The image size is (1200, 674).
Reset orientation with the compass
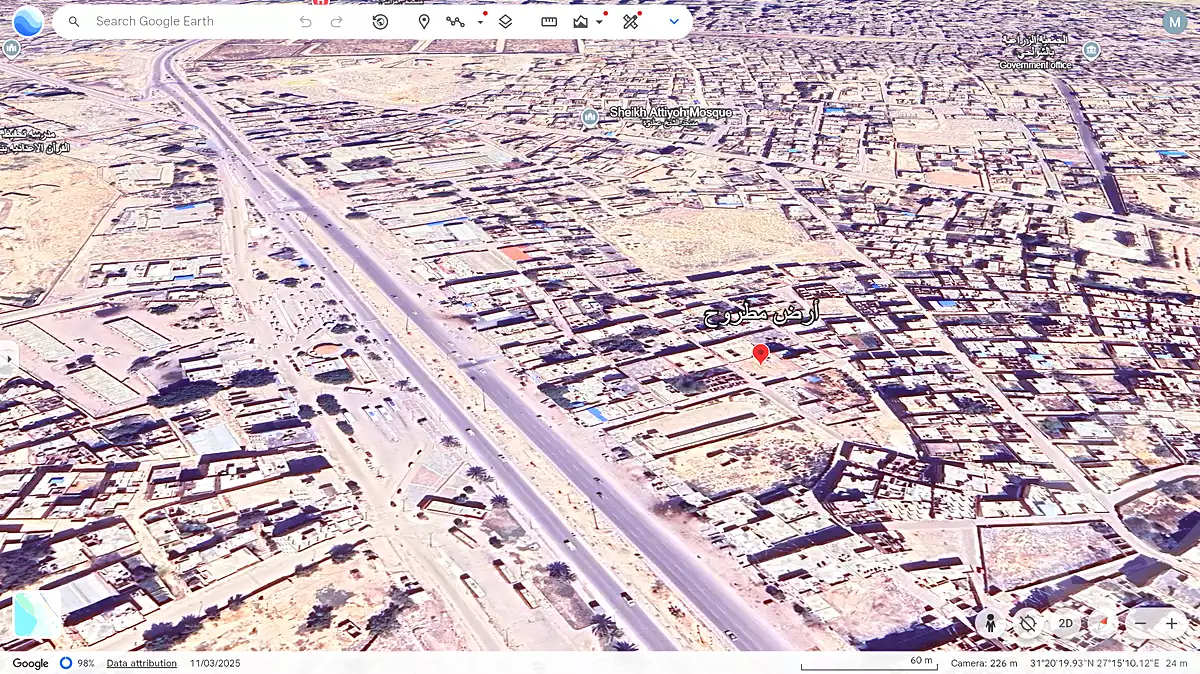pyautogui.click(x=1103, y=623)
